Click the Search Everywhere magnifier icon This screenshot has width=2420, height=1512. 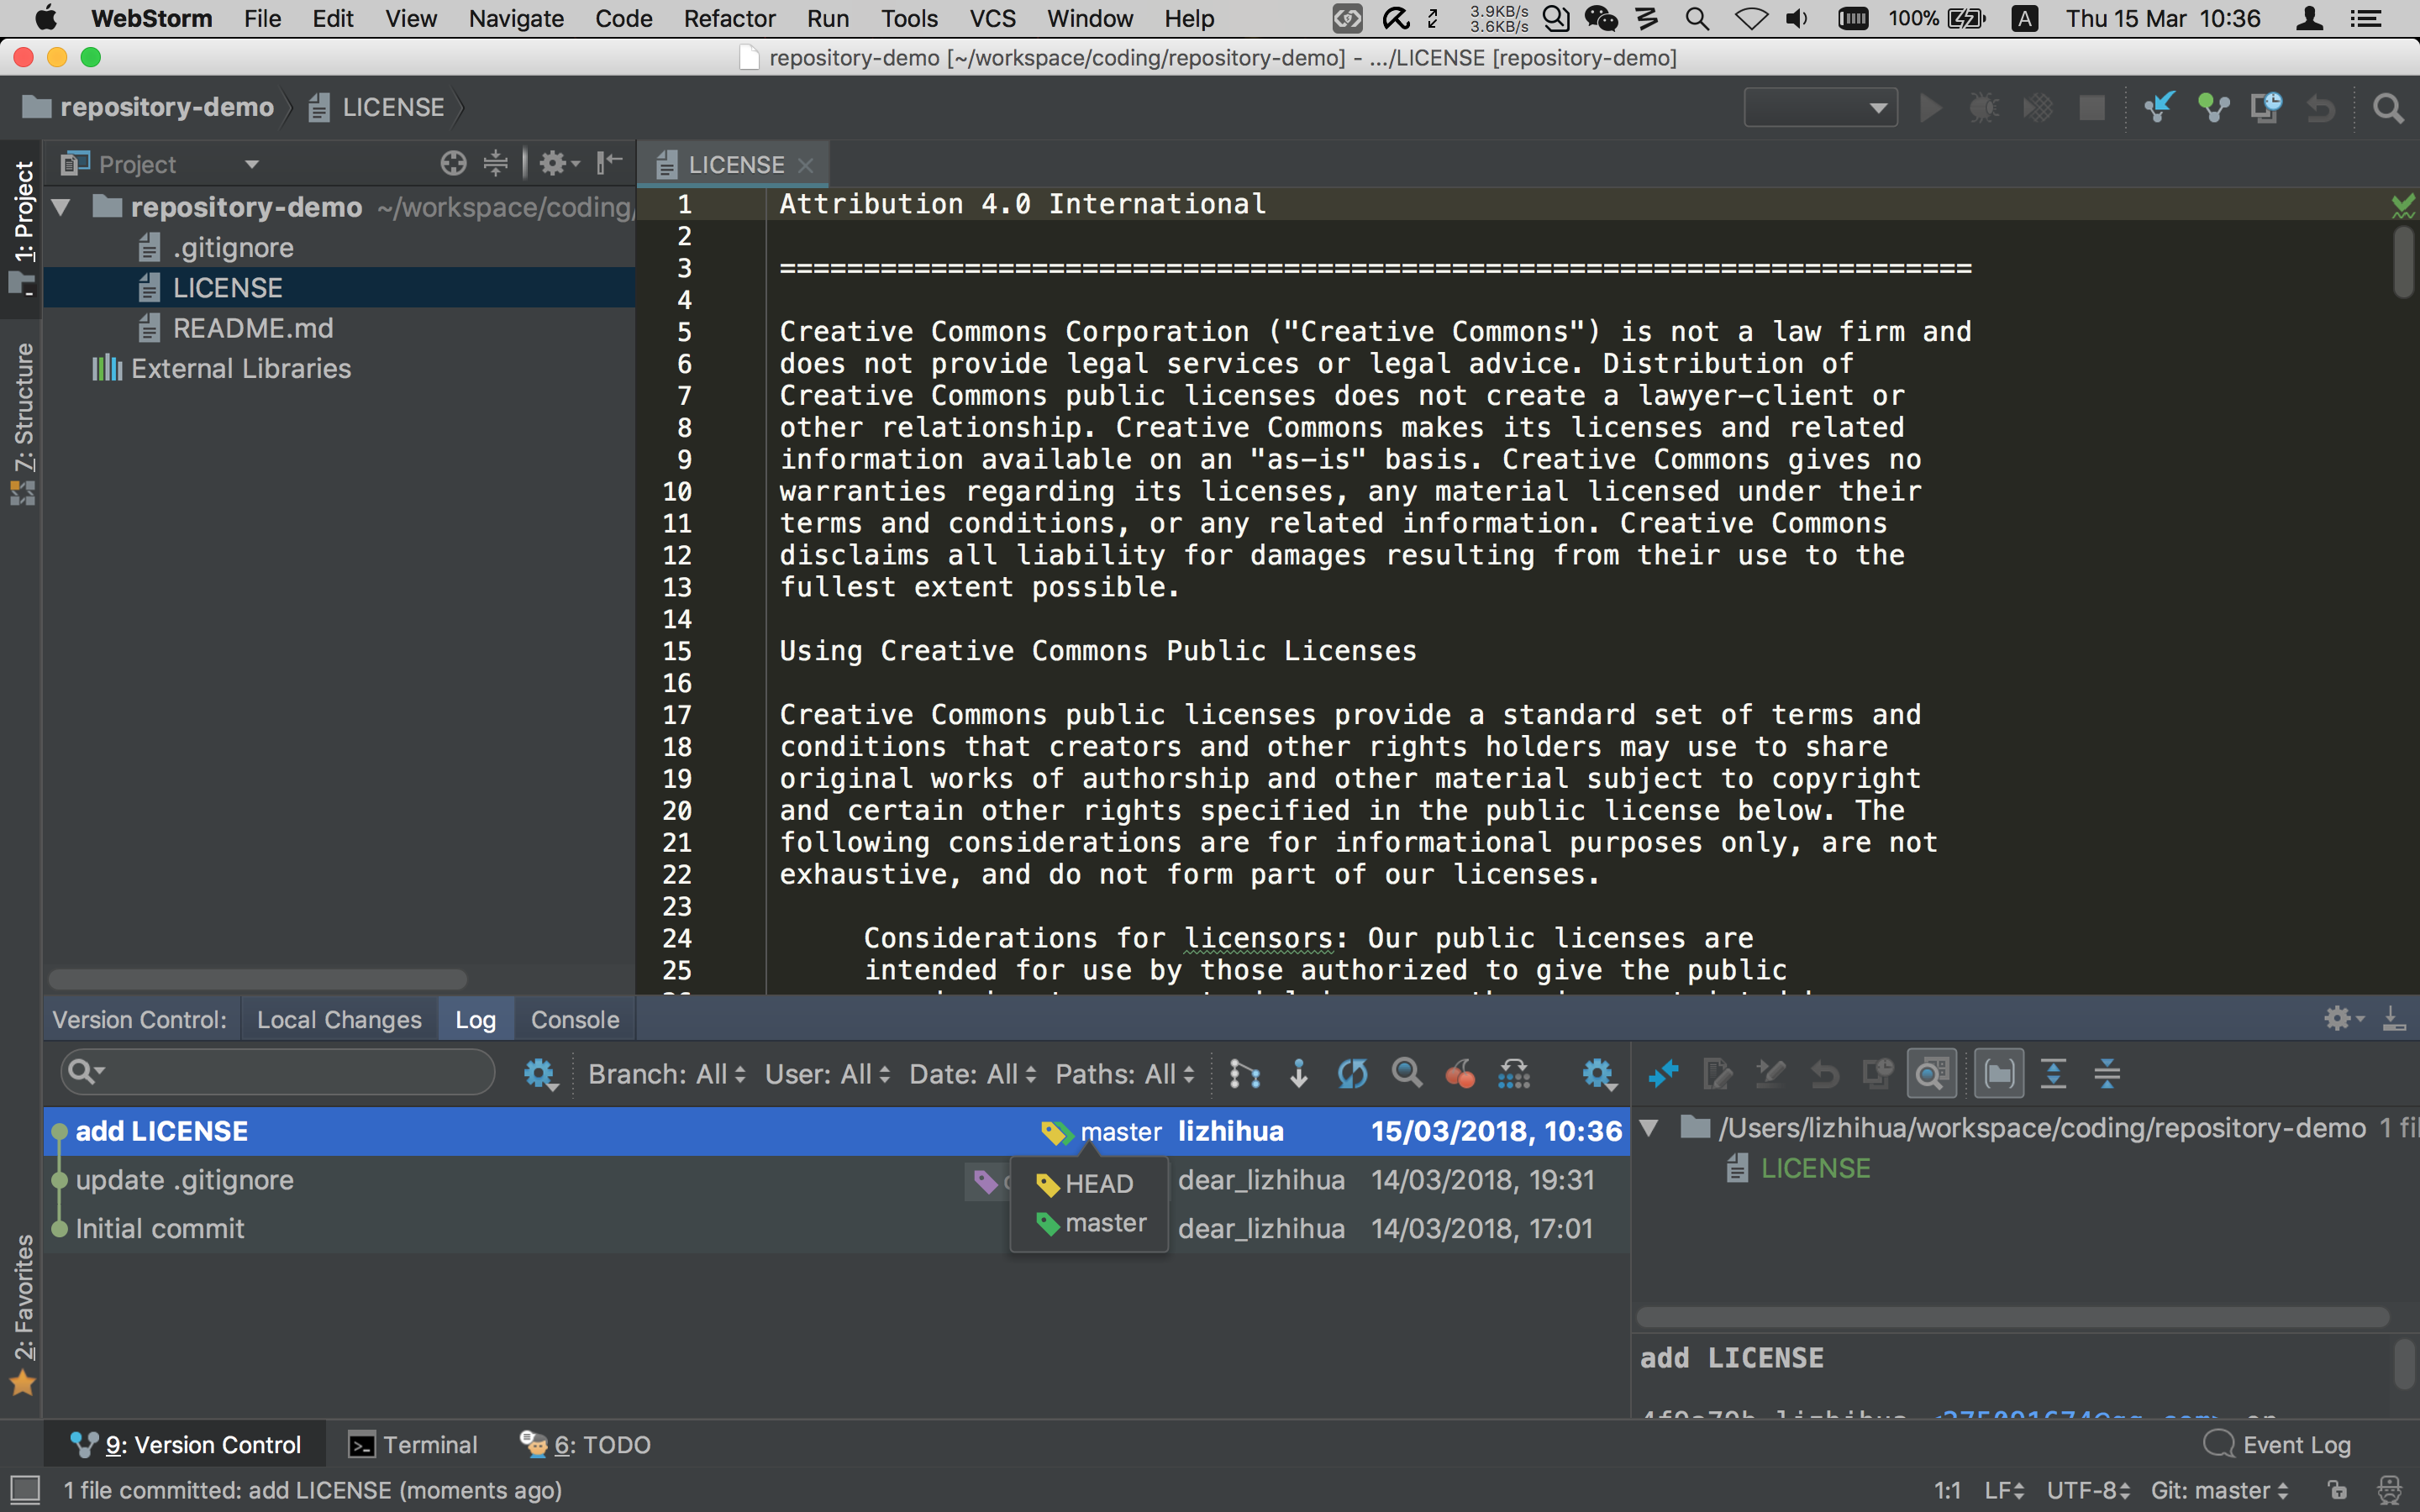(2388, 107)
